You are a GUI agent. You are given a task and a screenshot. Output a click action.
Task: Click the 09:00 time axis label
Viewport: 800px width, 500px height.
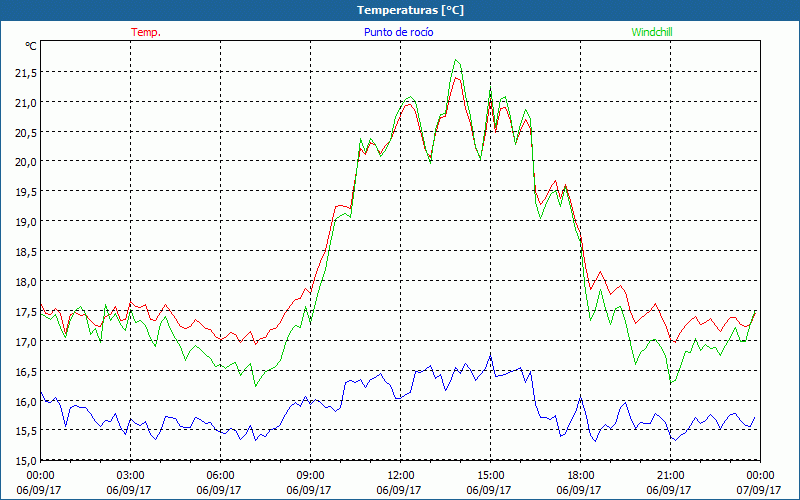tap(311, 475)
